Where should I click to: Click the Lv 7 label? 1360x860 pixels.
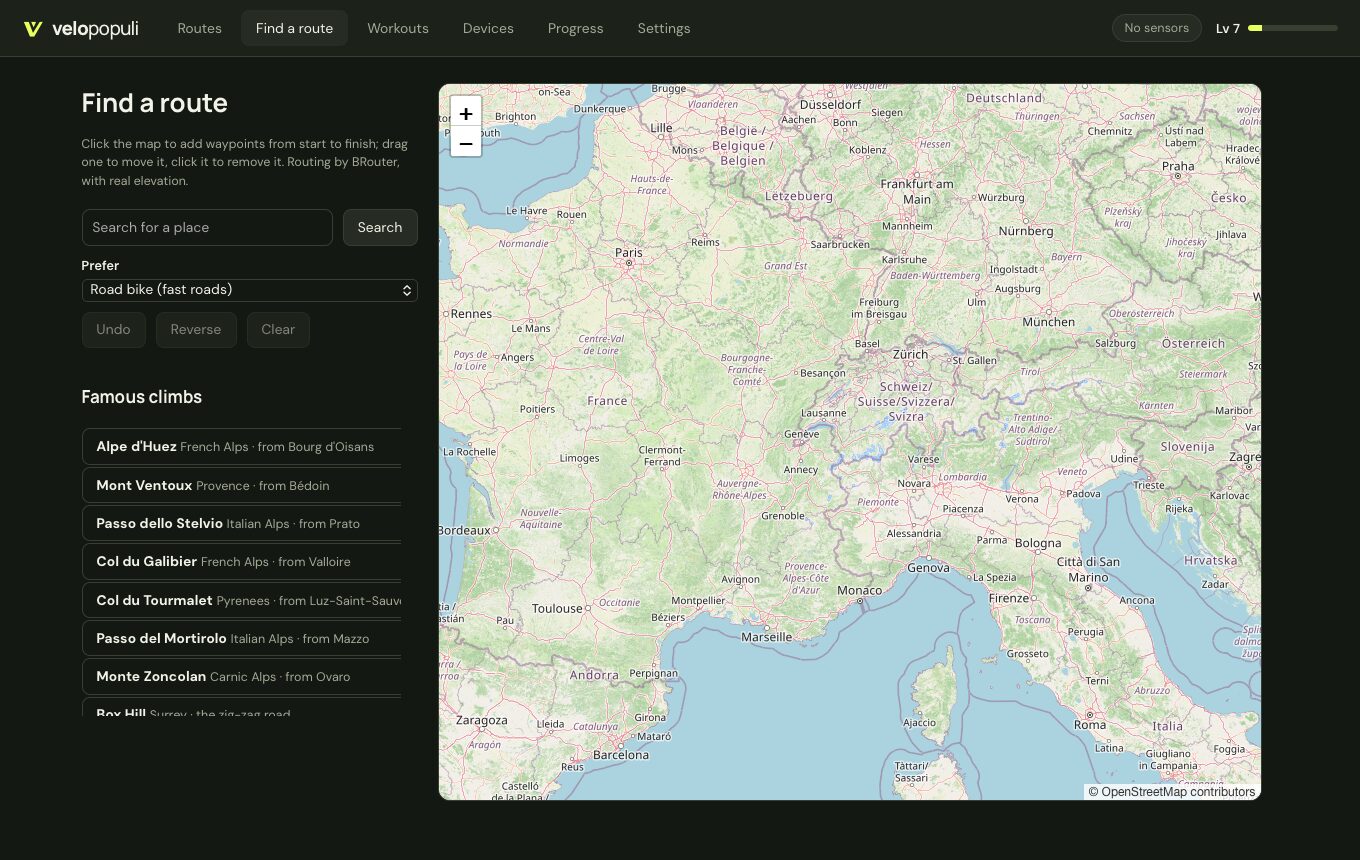coord(1228,28)
